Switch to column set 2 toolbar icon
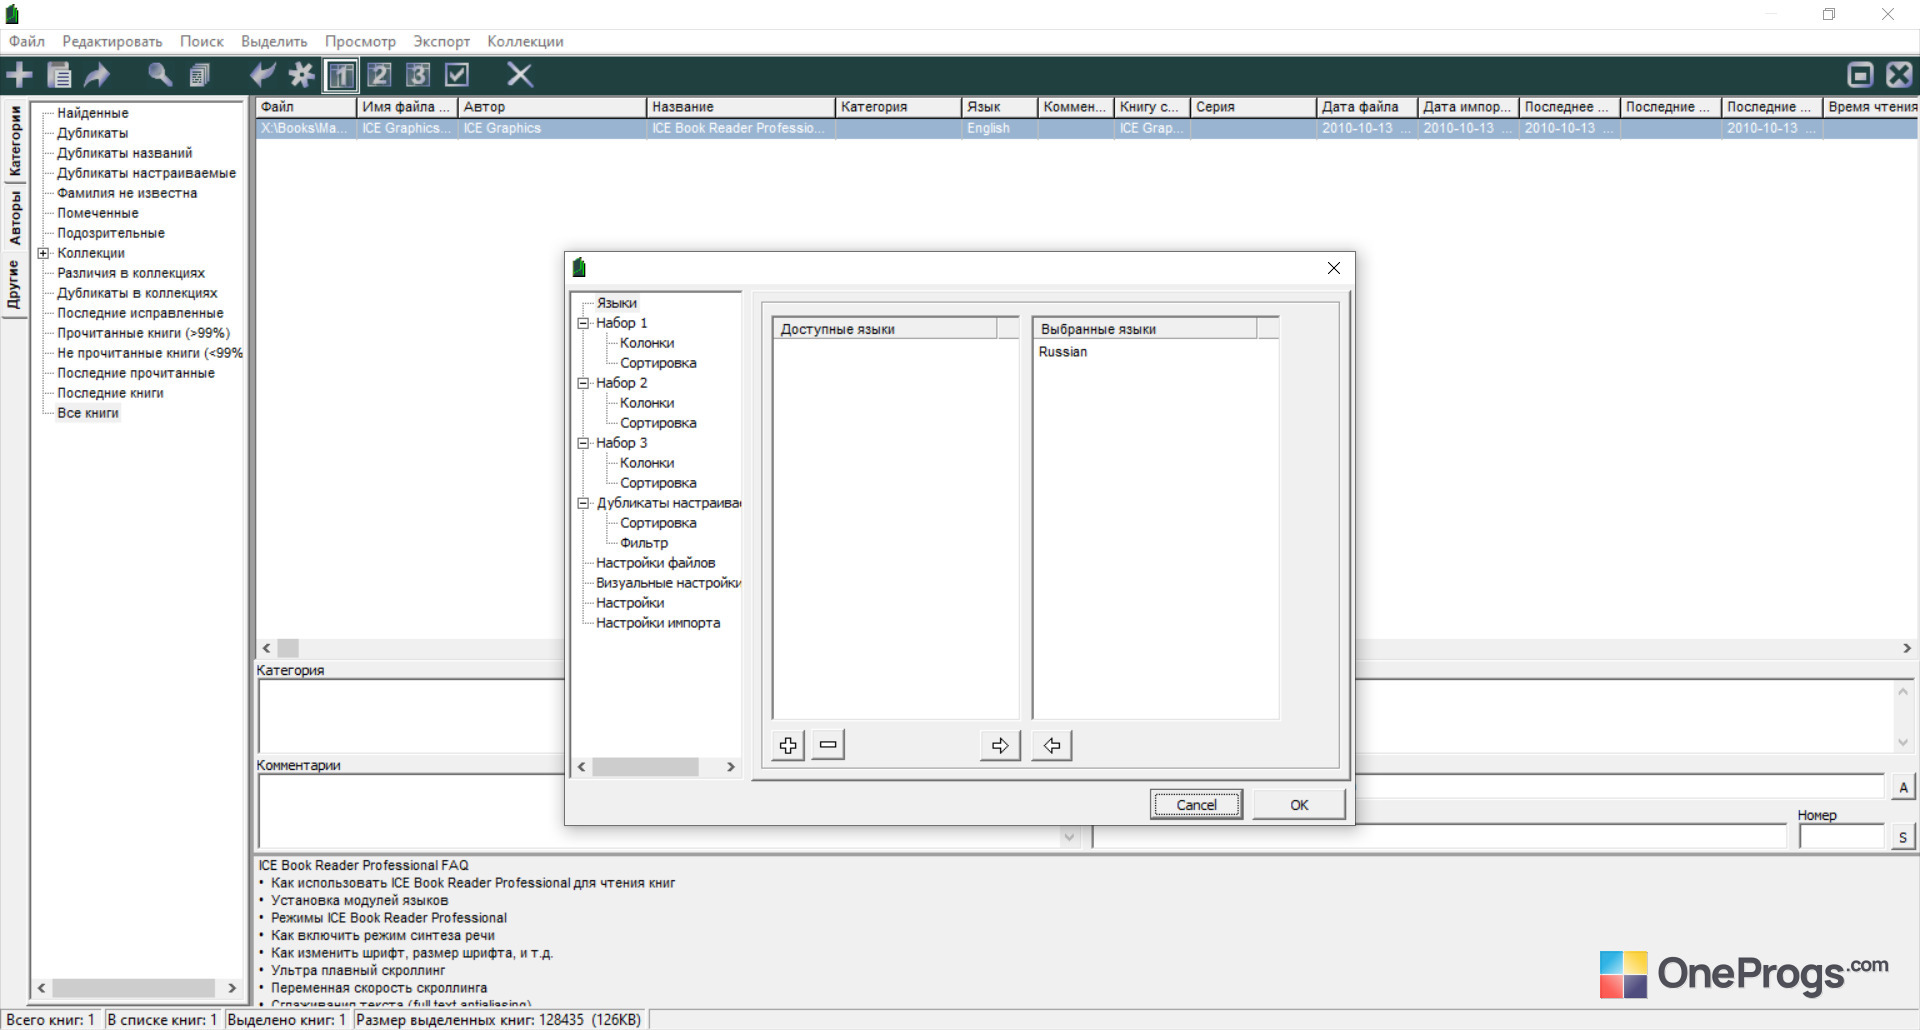 [379, 75]
